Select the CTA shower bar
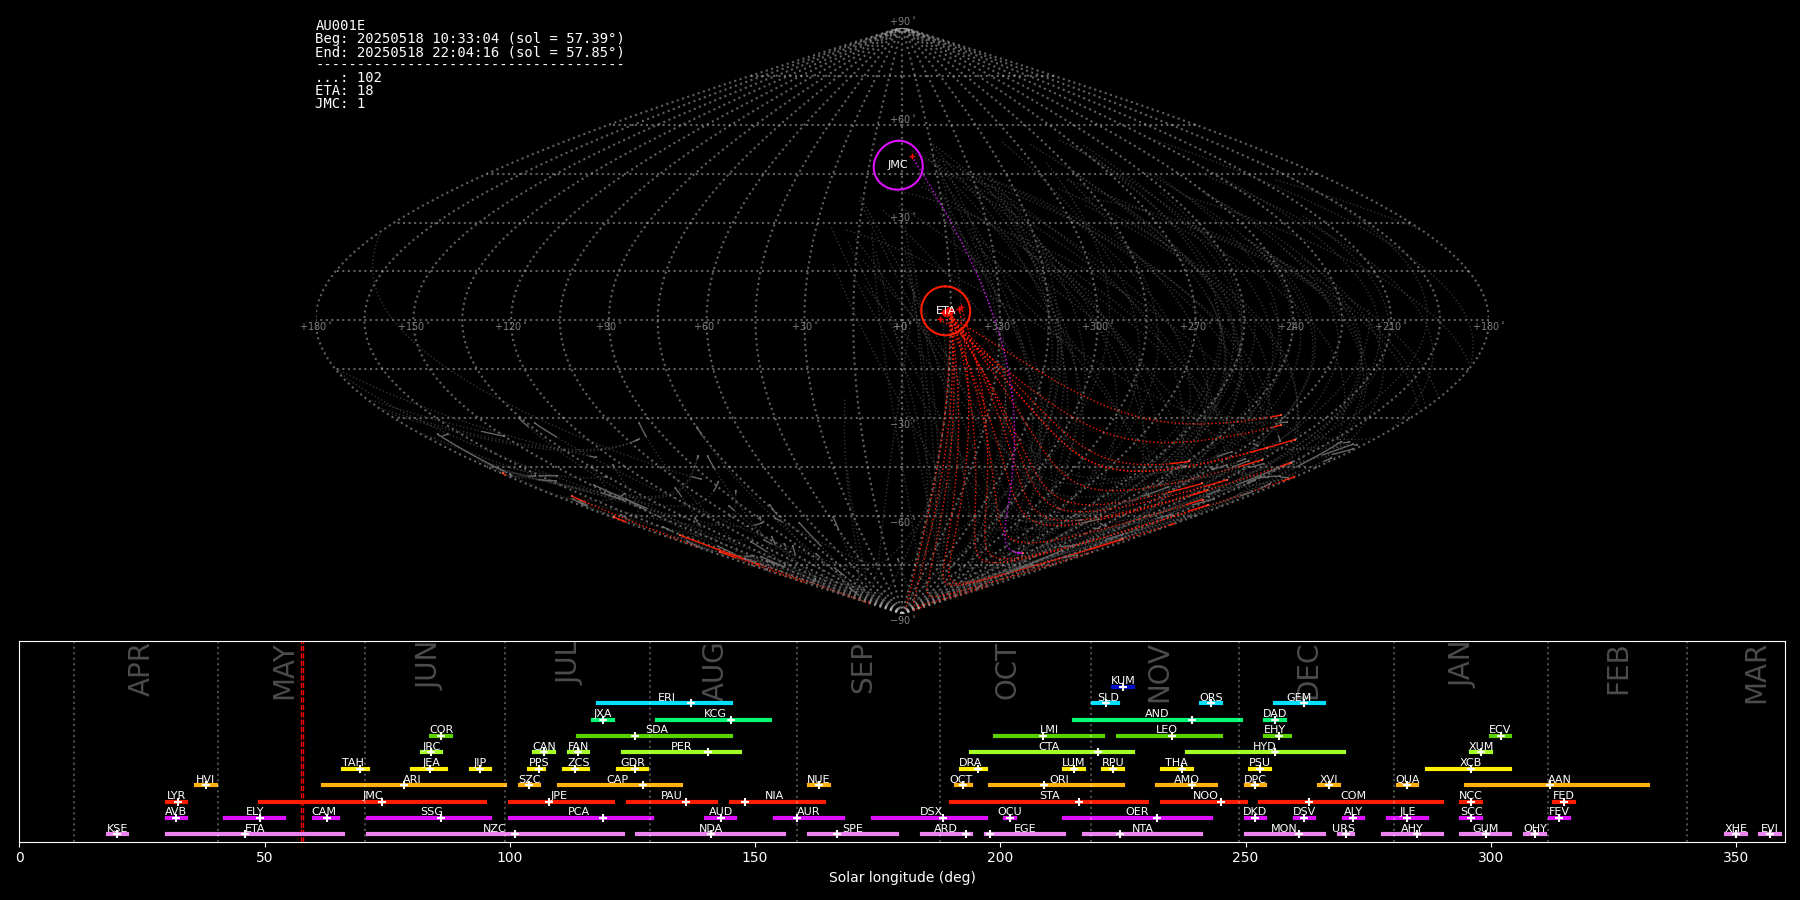 (1052, 752)
